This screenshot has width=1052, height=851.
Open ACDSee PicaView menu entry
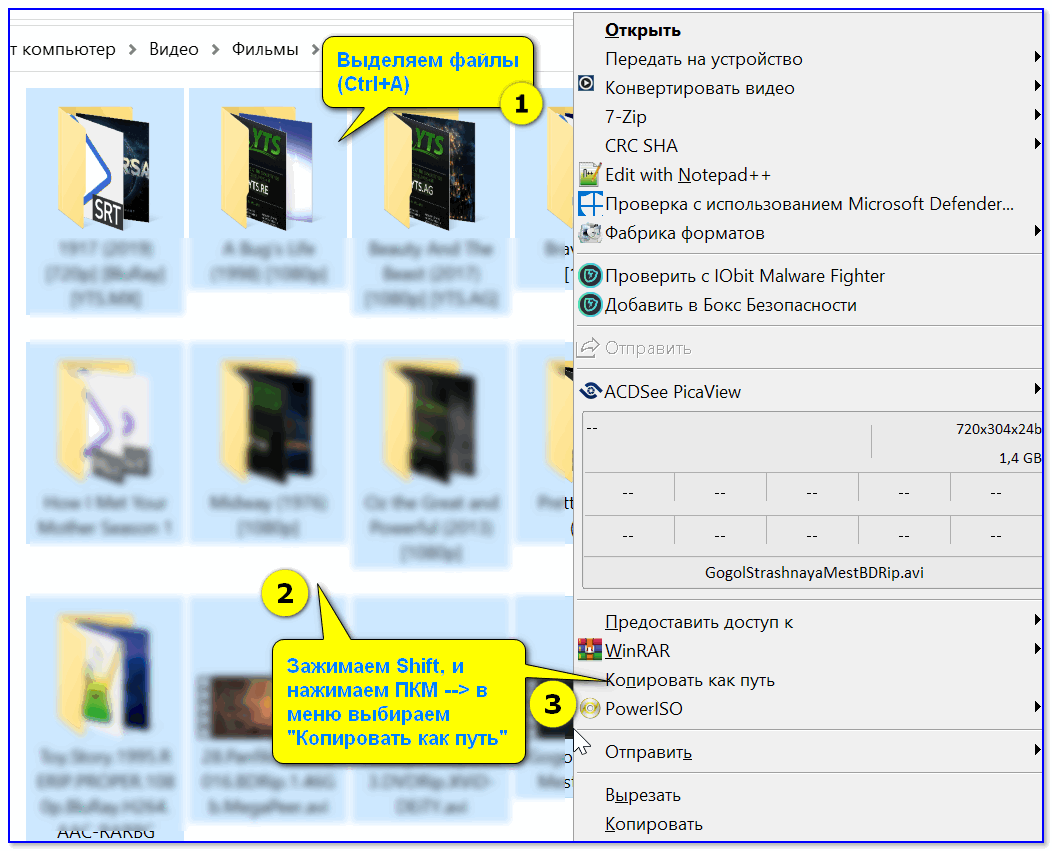(672, 392)
